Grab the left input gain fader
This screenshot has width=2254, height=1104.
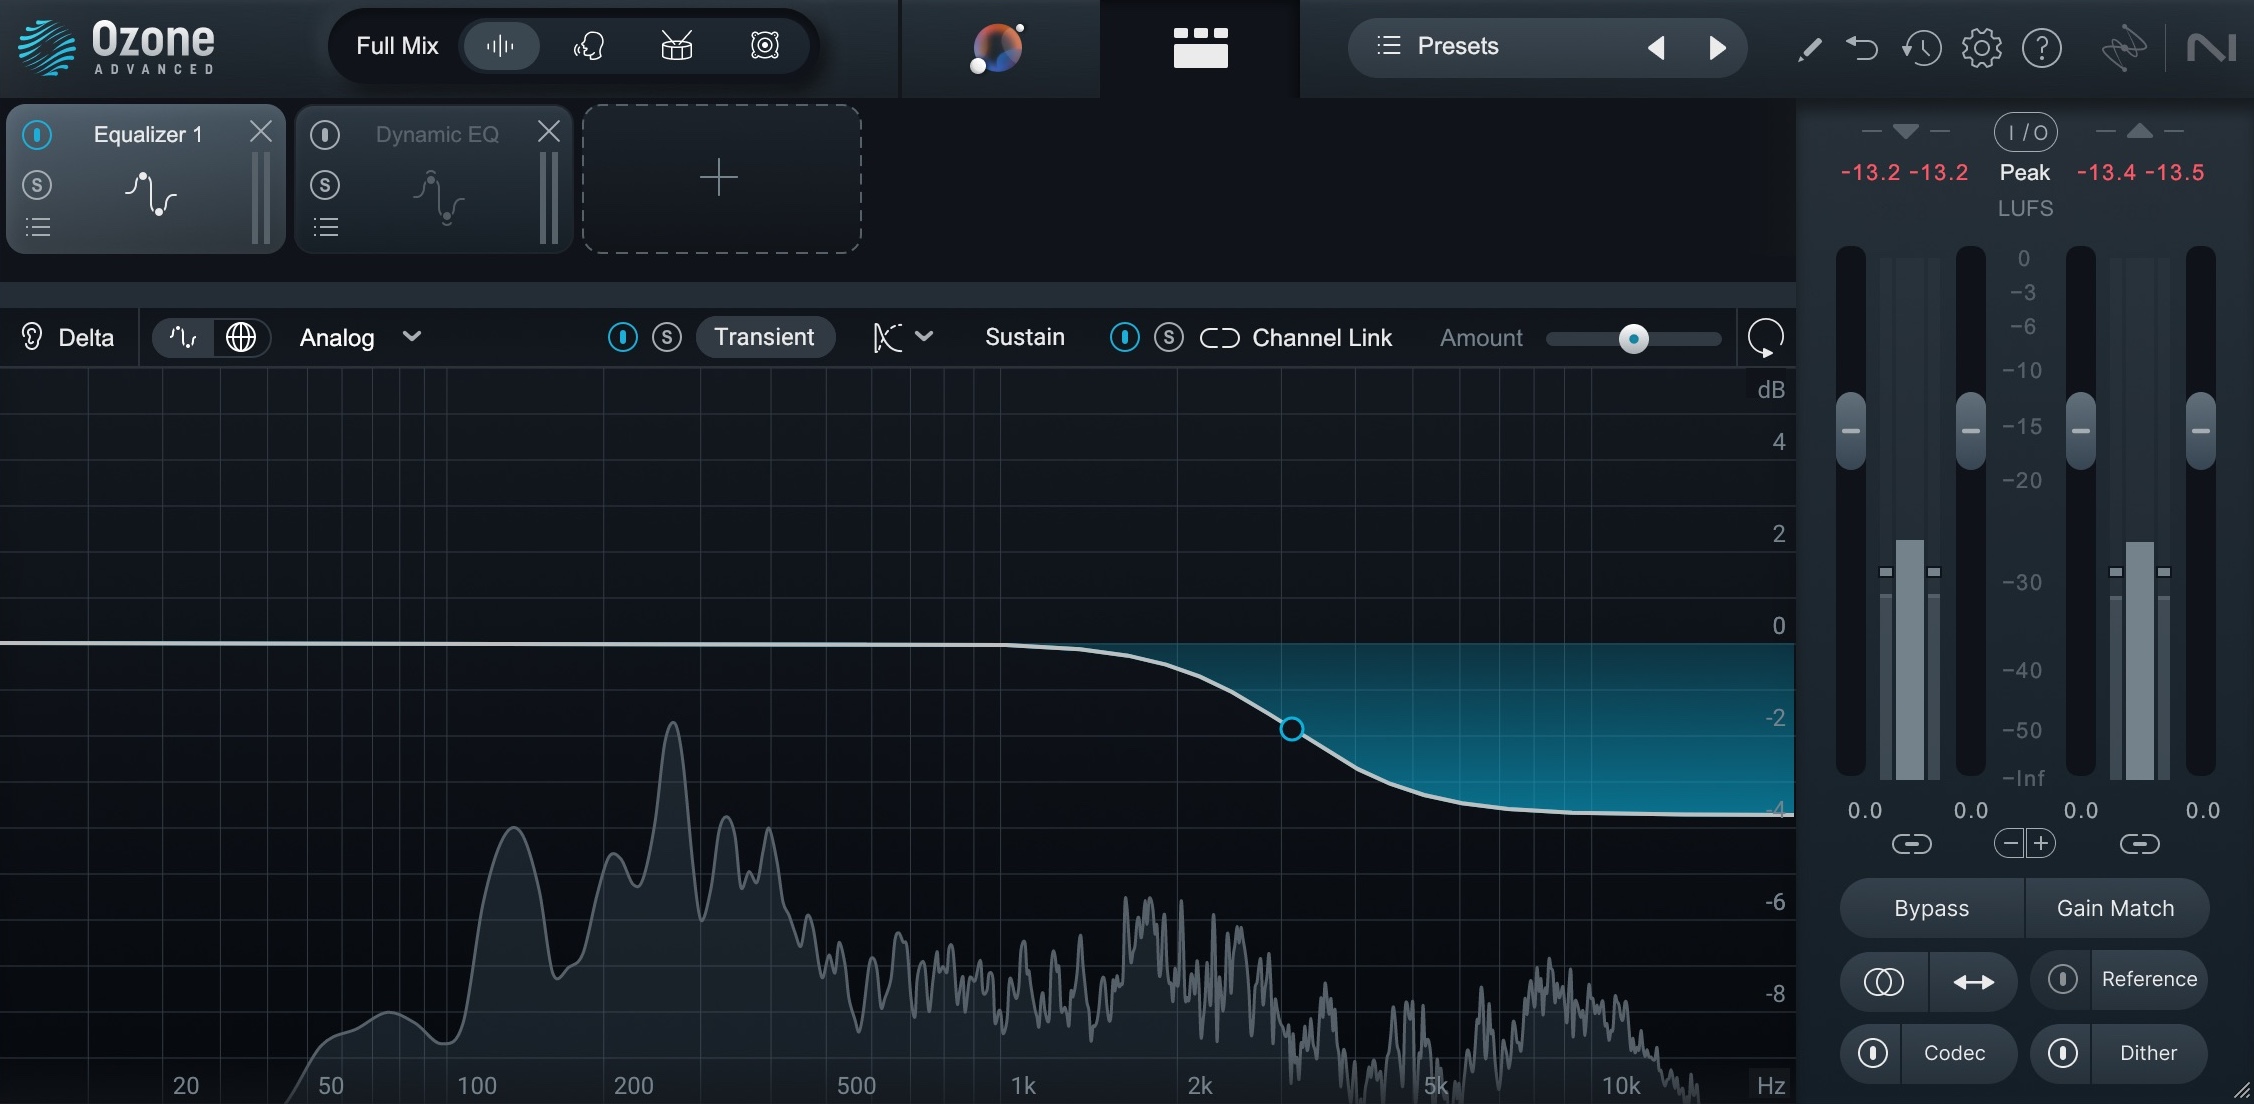1851,431
